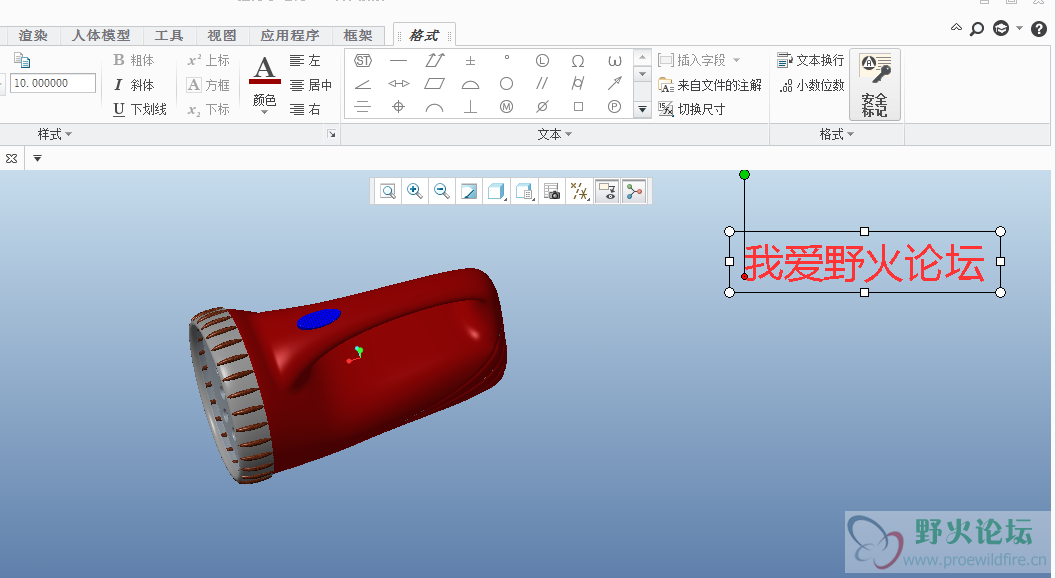1056x578 pixels.
Task: Insert the lowercase omega symbol
Action: coord(614,61)
